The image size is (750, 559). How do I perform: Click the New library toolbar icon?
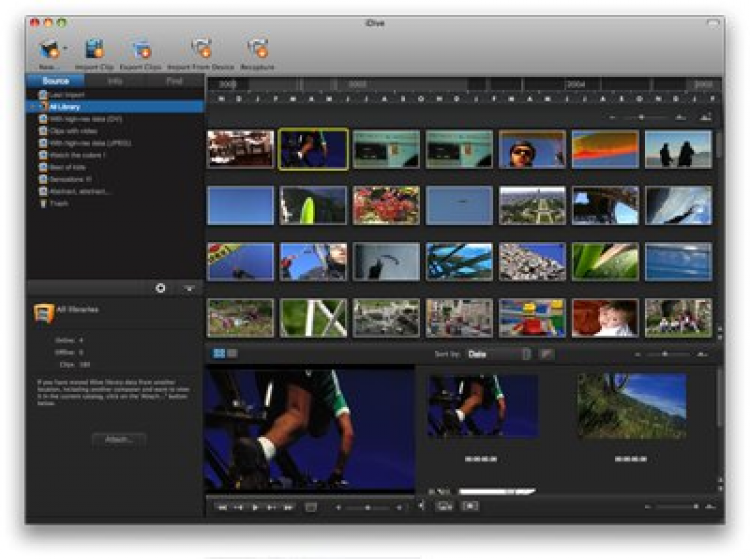click(48, 48)
